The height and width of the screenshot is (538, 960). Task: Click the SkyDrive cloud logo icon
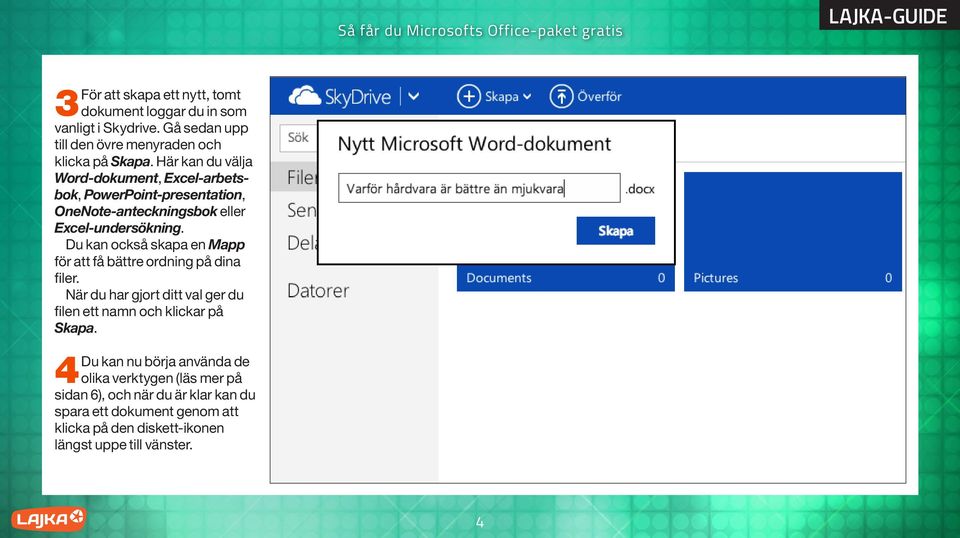click(304, 96)
